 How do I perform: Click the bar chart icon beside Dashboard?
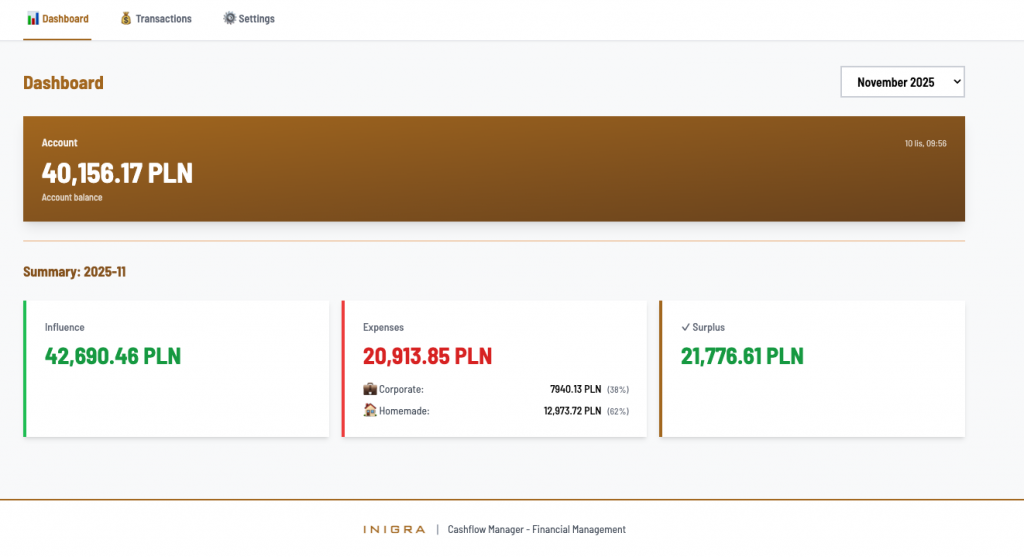[x=33, y=19]
